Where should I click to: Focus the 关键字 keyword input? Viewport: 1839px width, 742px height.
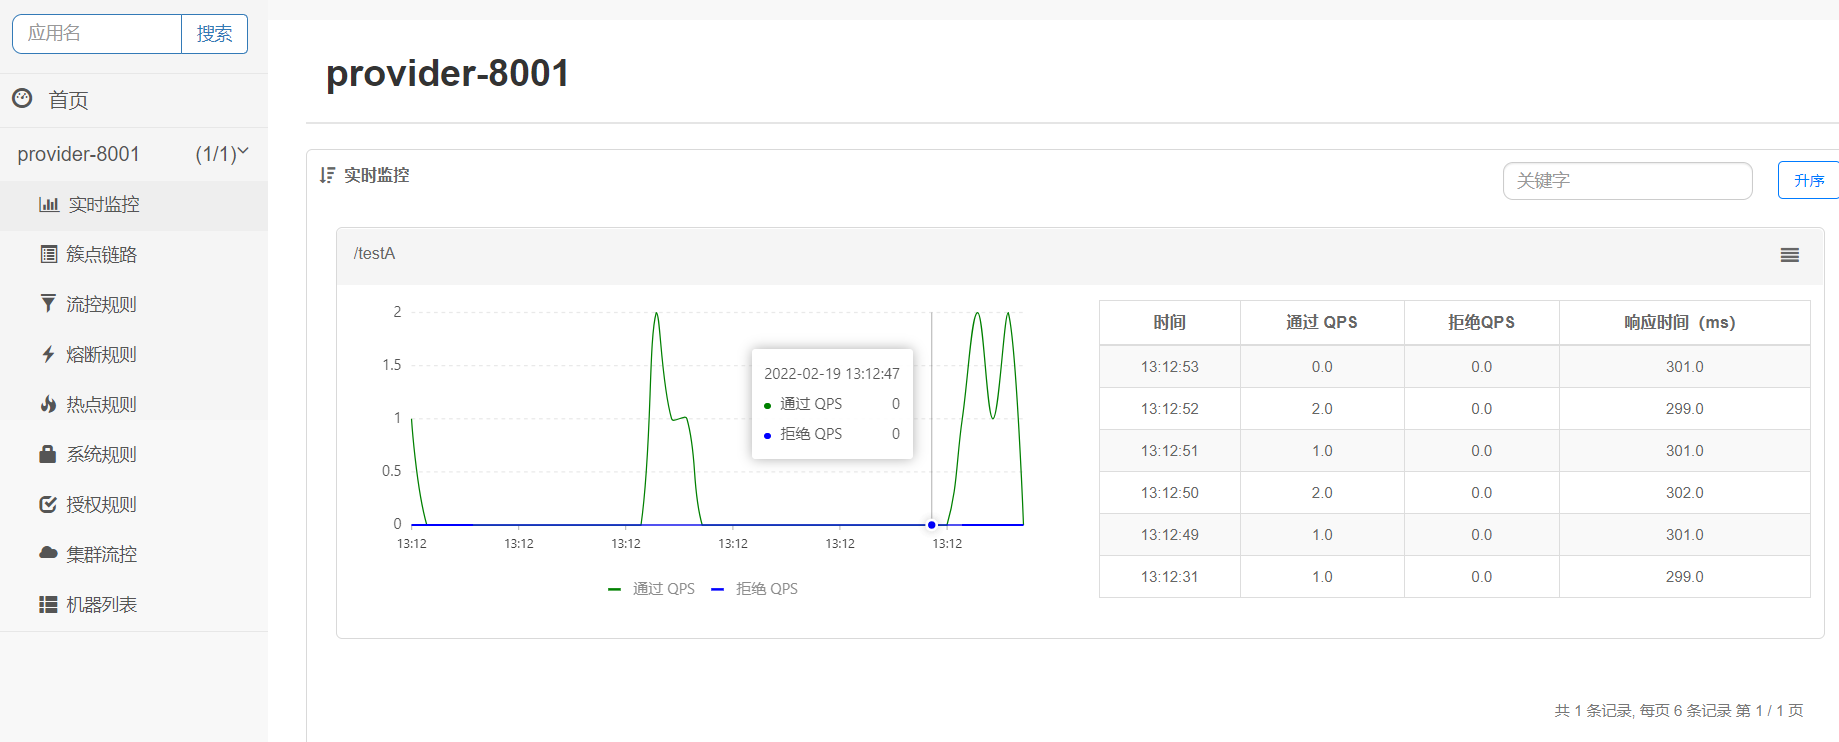point(1627,181)
